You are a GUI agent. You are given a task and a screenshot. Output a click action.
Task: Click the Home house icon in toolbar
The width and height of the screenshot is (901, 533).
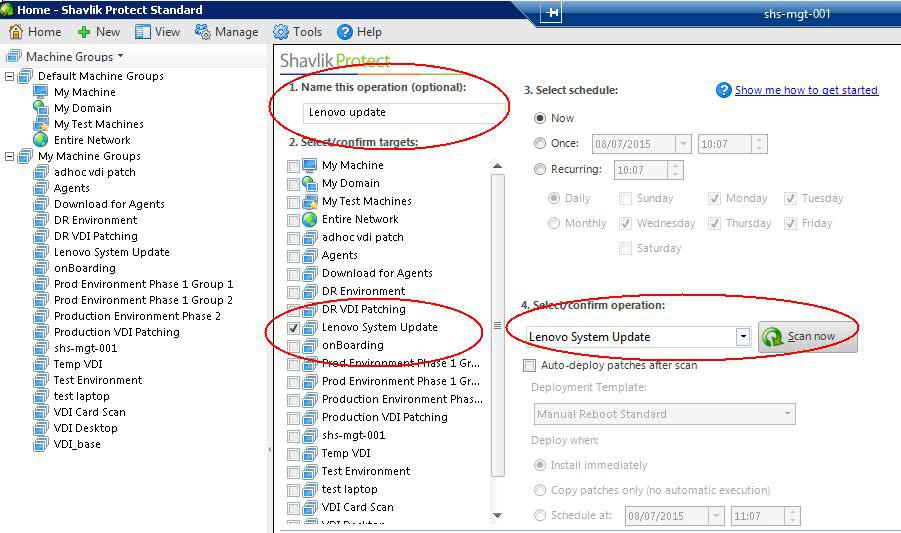tap(16, 32)
